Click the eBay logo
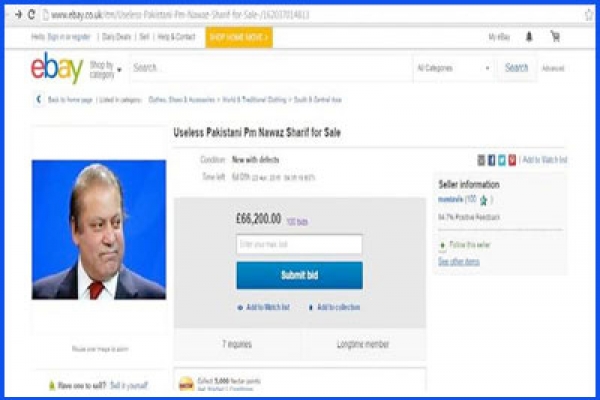 point(57,68)
